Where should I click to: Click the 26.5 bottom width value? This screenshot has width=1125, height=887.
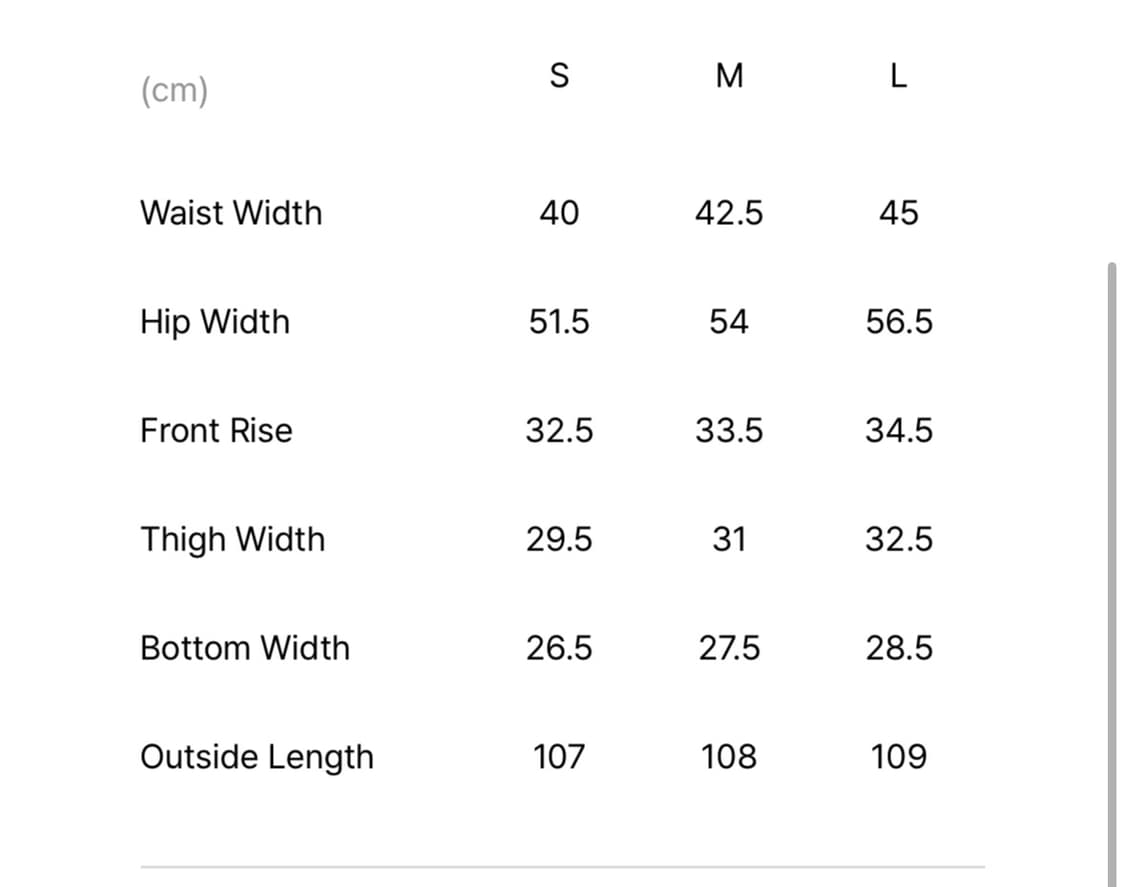[559, 648]
